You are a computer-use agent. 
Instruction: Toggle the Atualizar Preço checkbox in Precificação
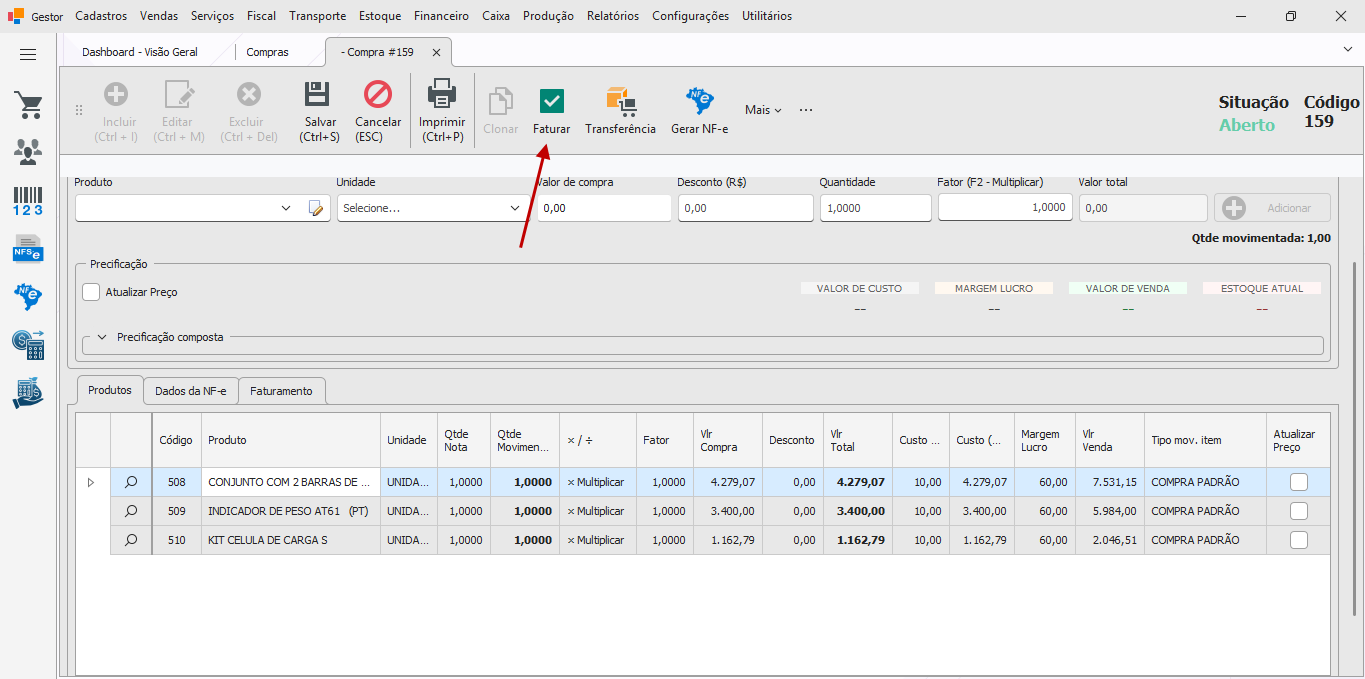[91, 292]
